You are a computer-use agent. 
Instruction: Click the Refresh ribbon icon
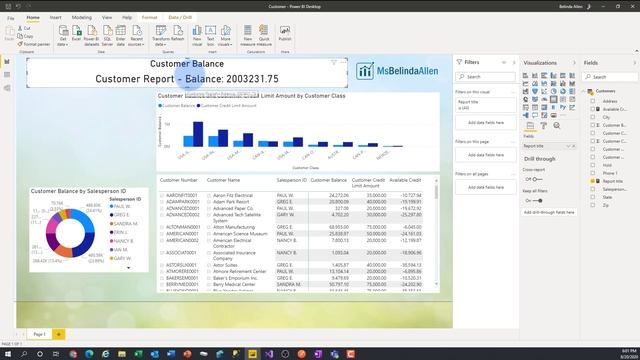(178, 33)
